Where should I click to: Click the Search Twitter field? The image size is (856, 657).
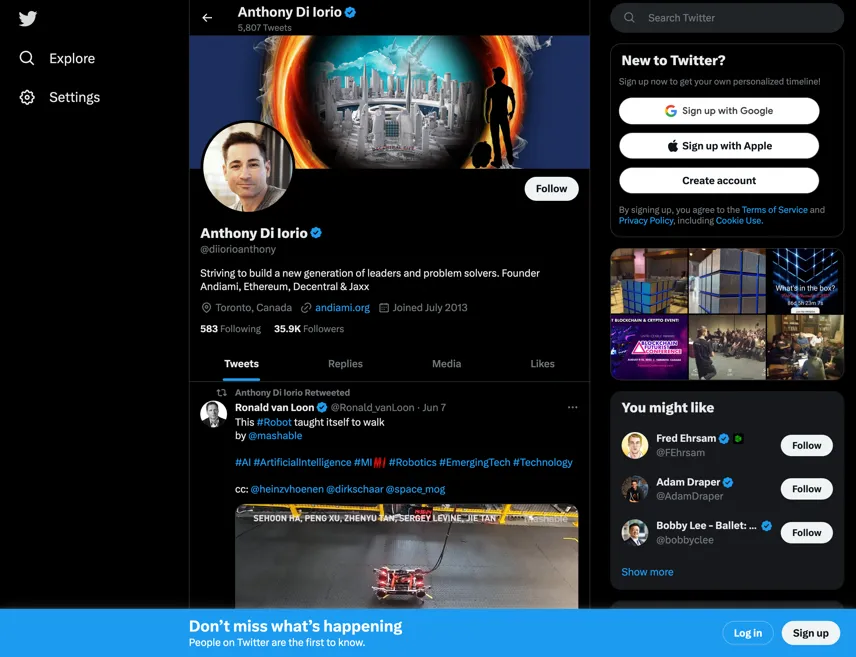(727, 18)
